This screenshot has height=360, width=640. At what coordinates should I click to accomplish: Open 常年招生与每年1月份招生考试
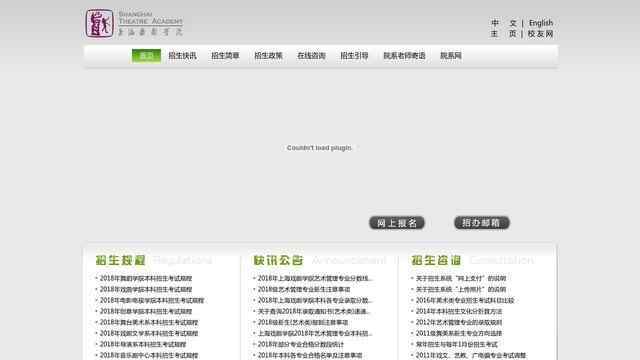[x=457, y=344]
